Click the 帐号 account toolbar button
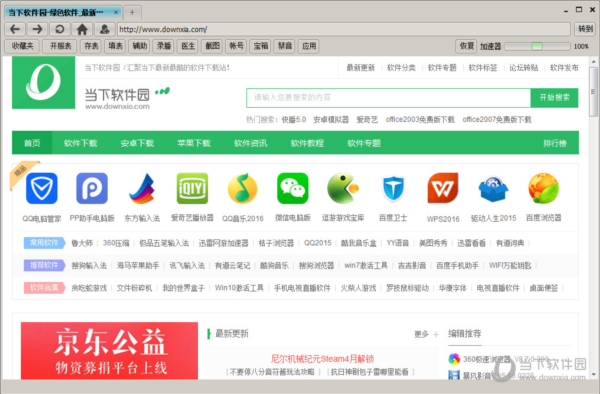Image resolution: width=600 pixels, height=394 pixels. click(x=236, y=46)
